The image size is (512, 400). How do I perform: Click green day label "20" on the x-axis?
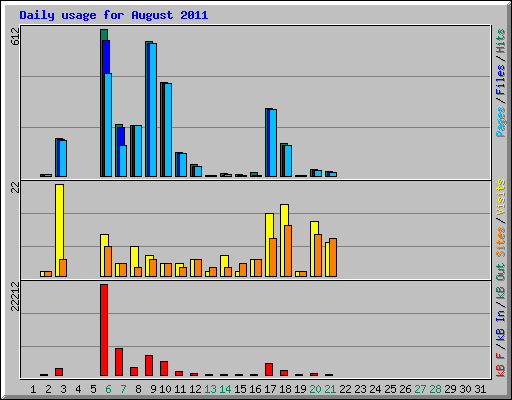[315, 389]
